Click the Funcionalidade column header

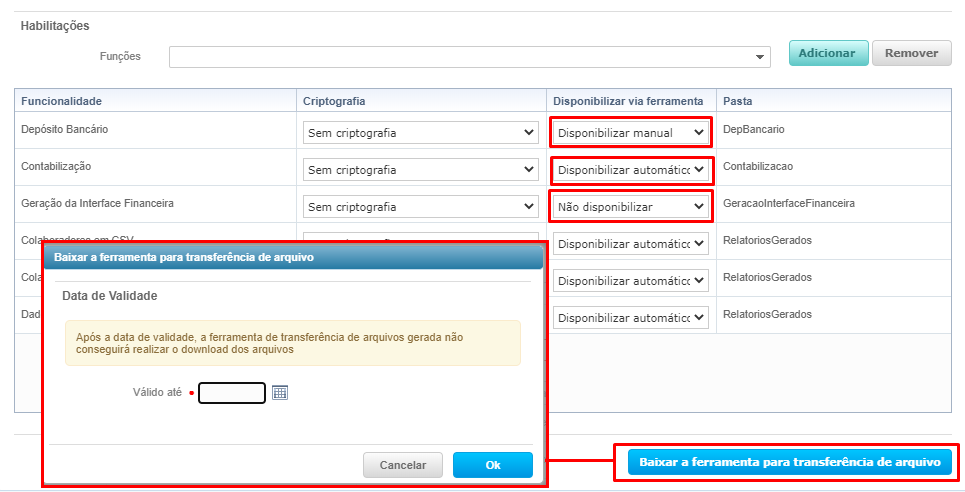(62, 101)
